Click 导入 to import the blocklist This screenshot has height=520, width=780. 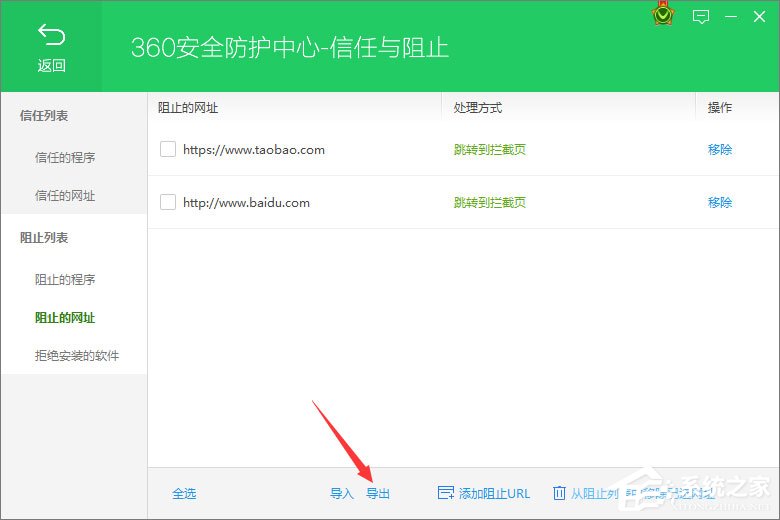point(342,493)
